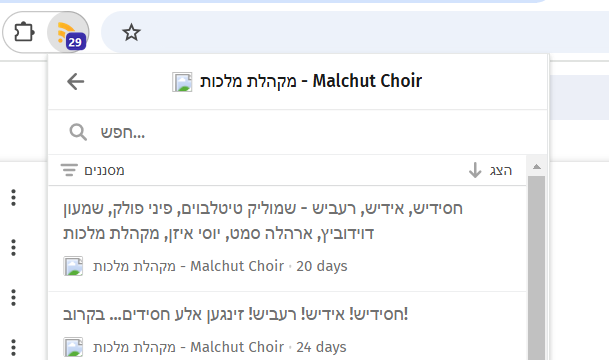
Task: Open the filters icon next to מסננים
Action: 69,170
